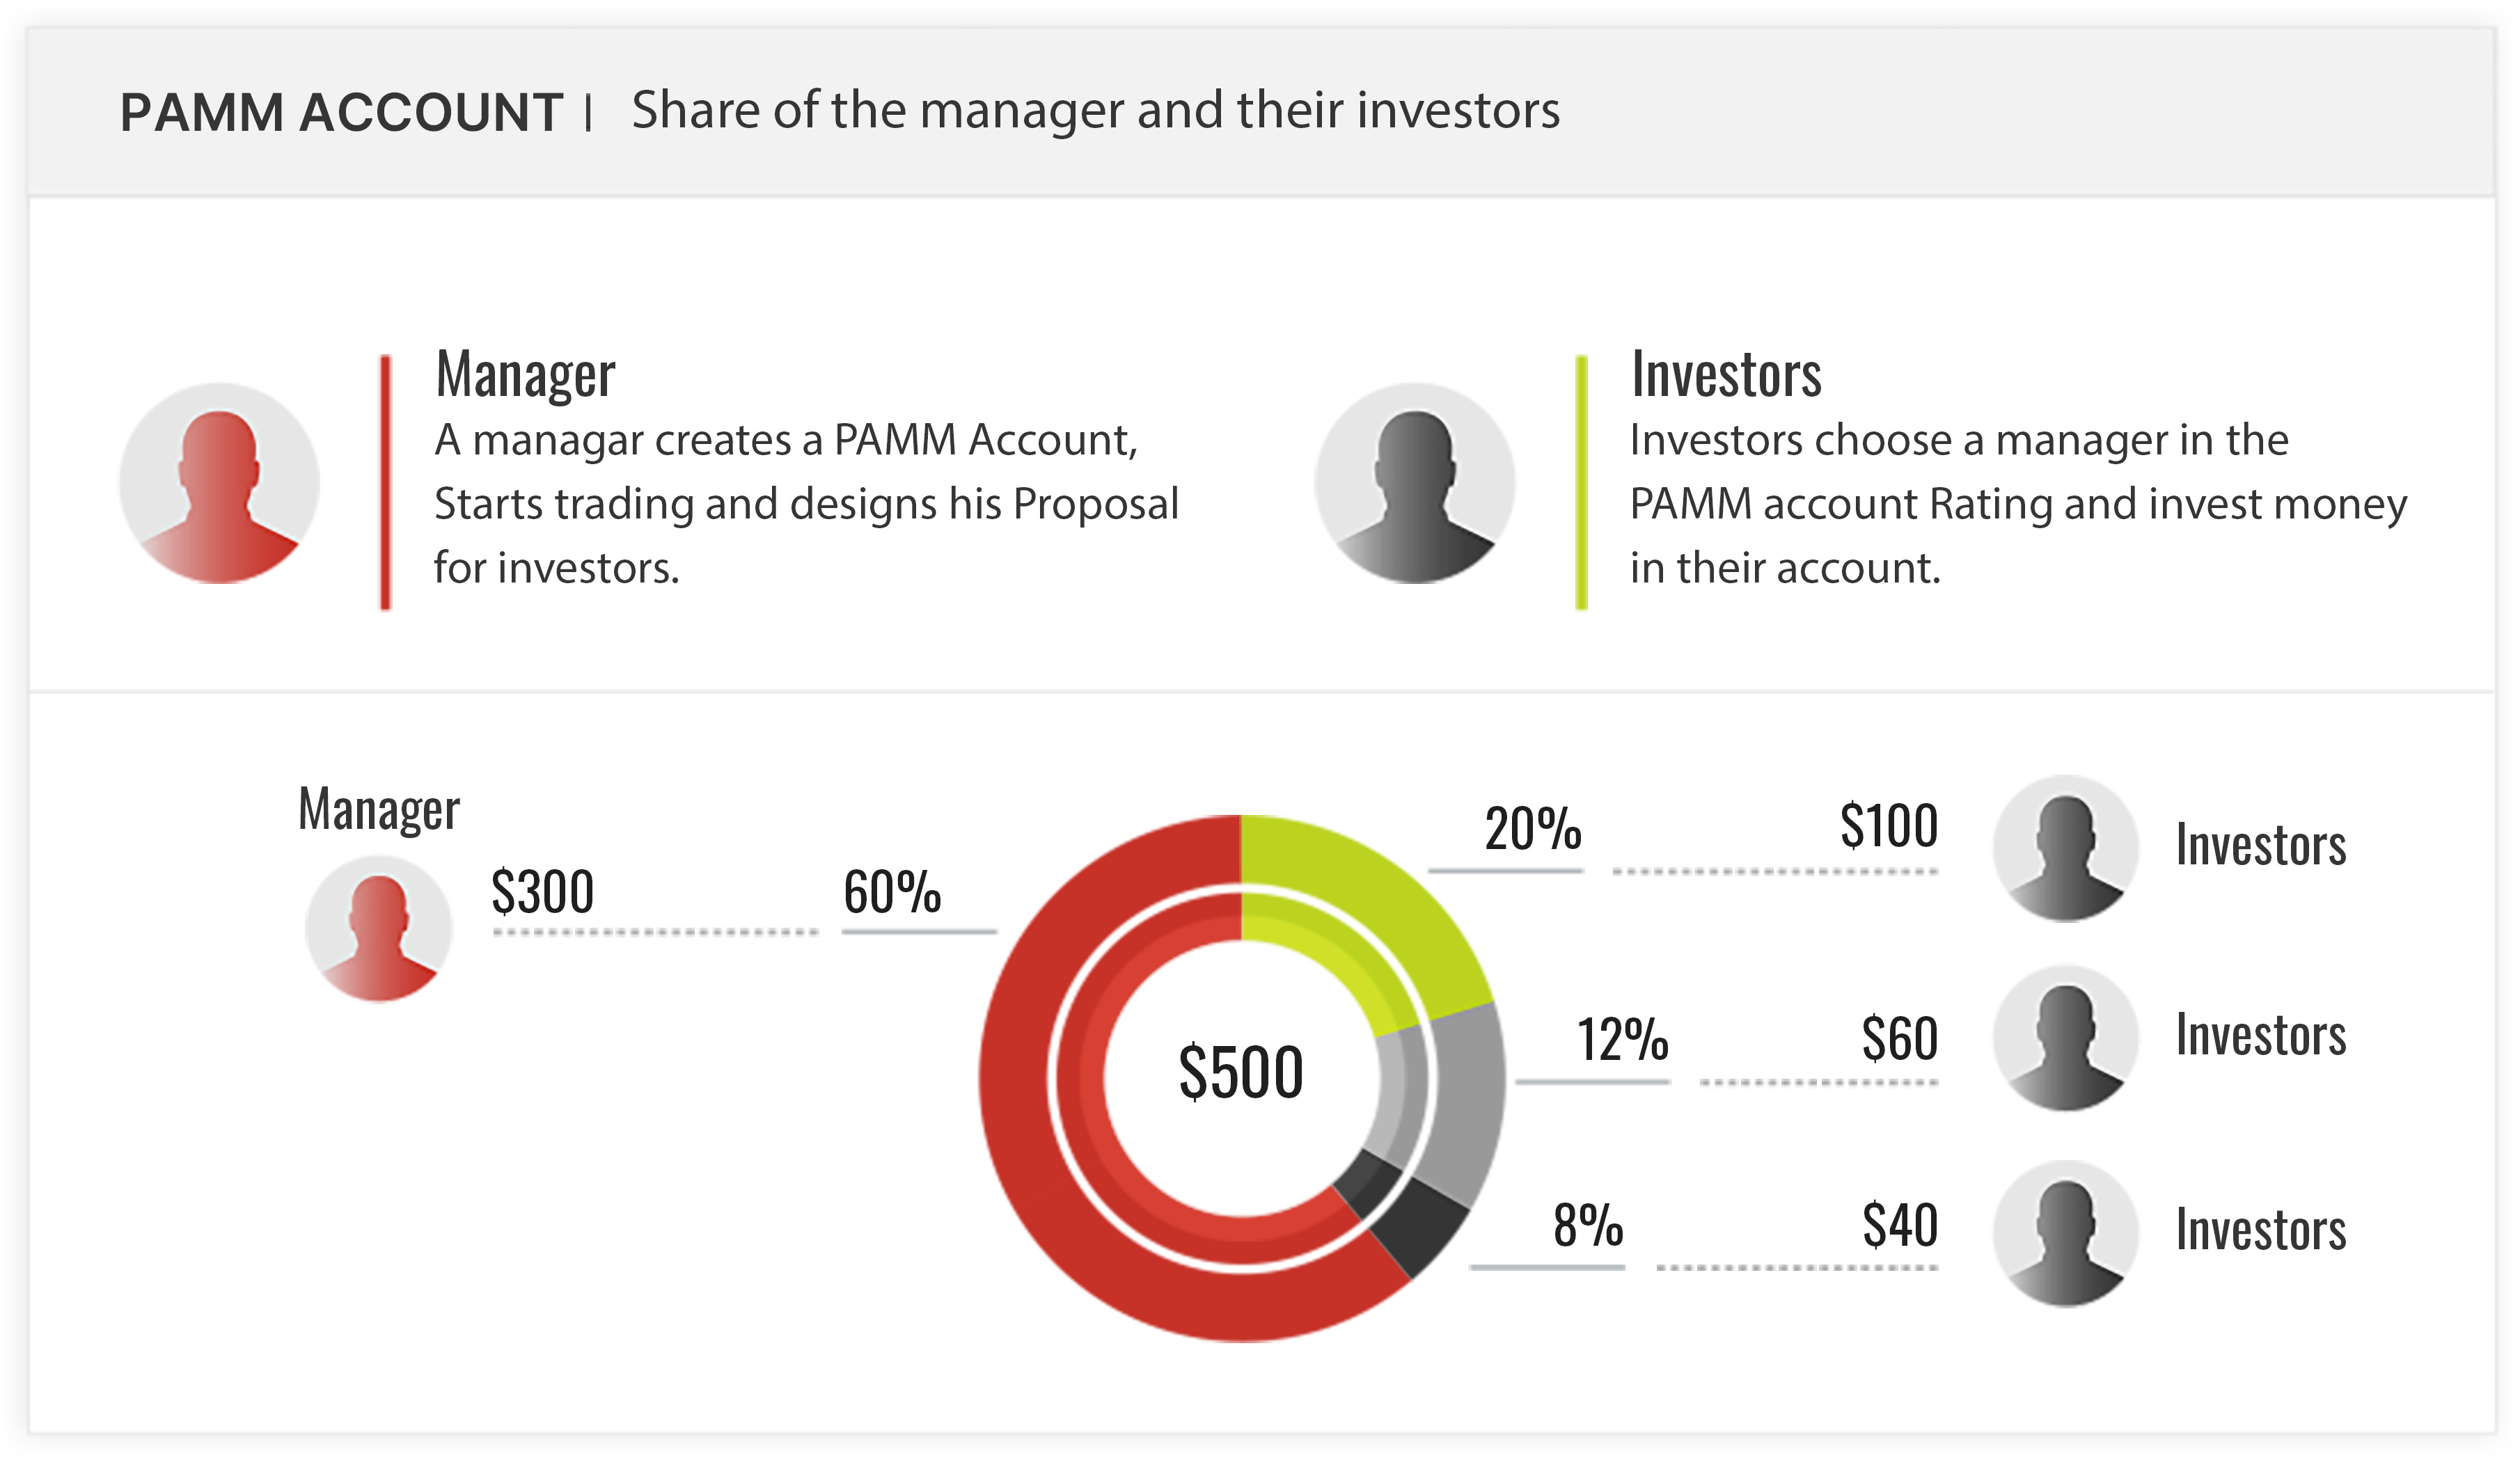Click the $100 investor amount label
This screenshot has height=1458, width=2520.
[1889, 826]
